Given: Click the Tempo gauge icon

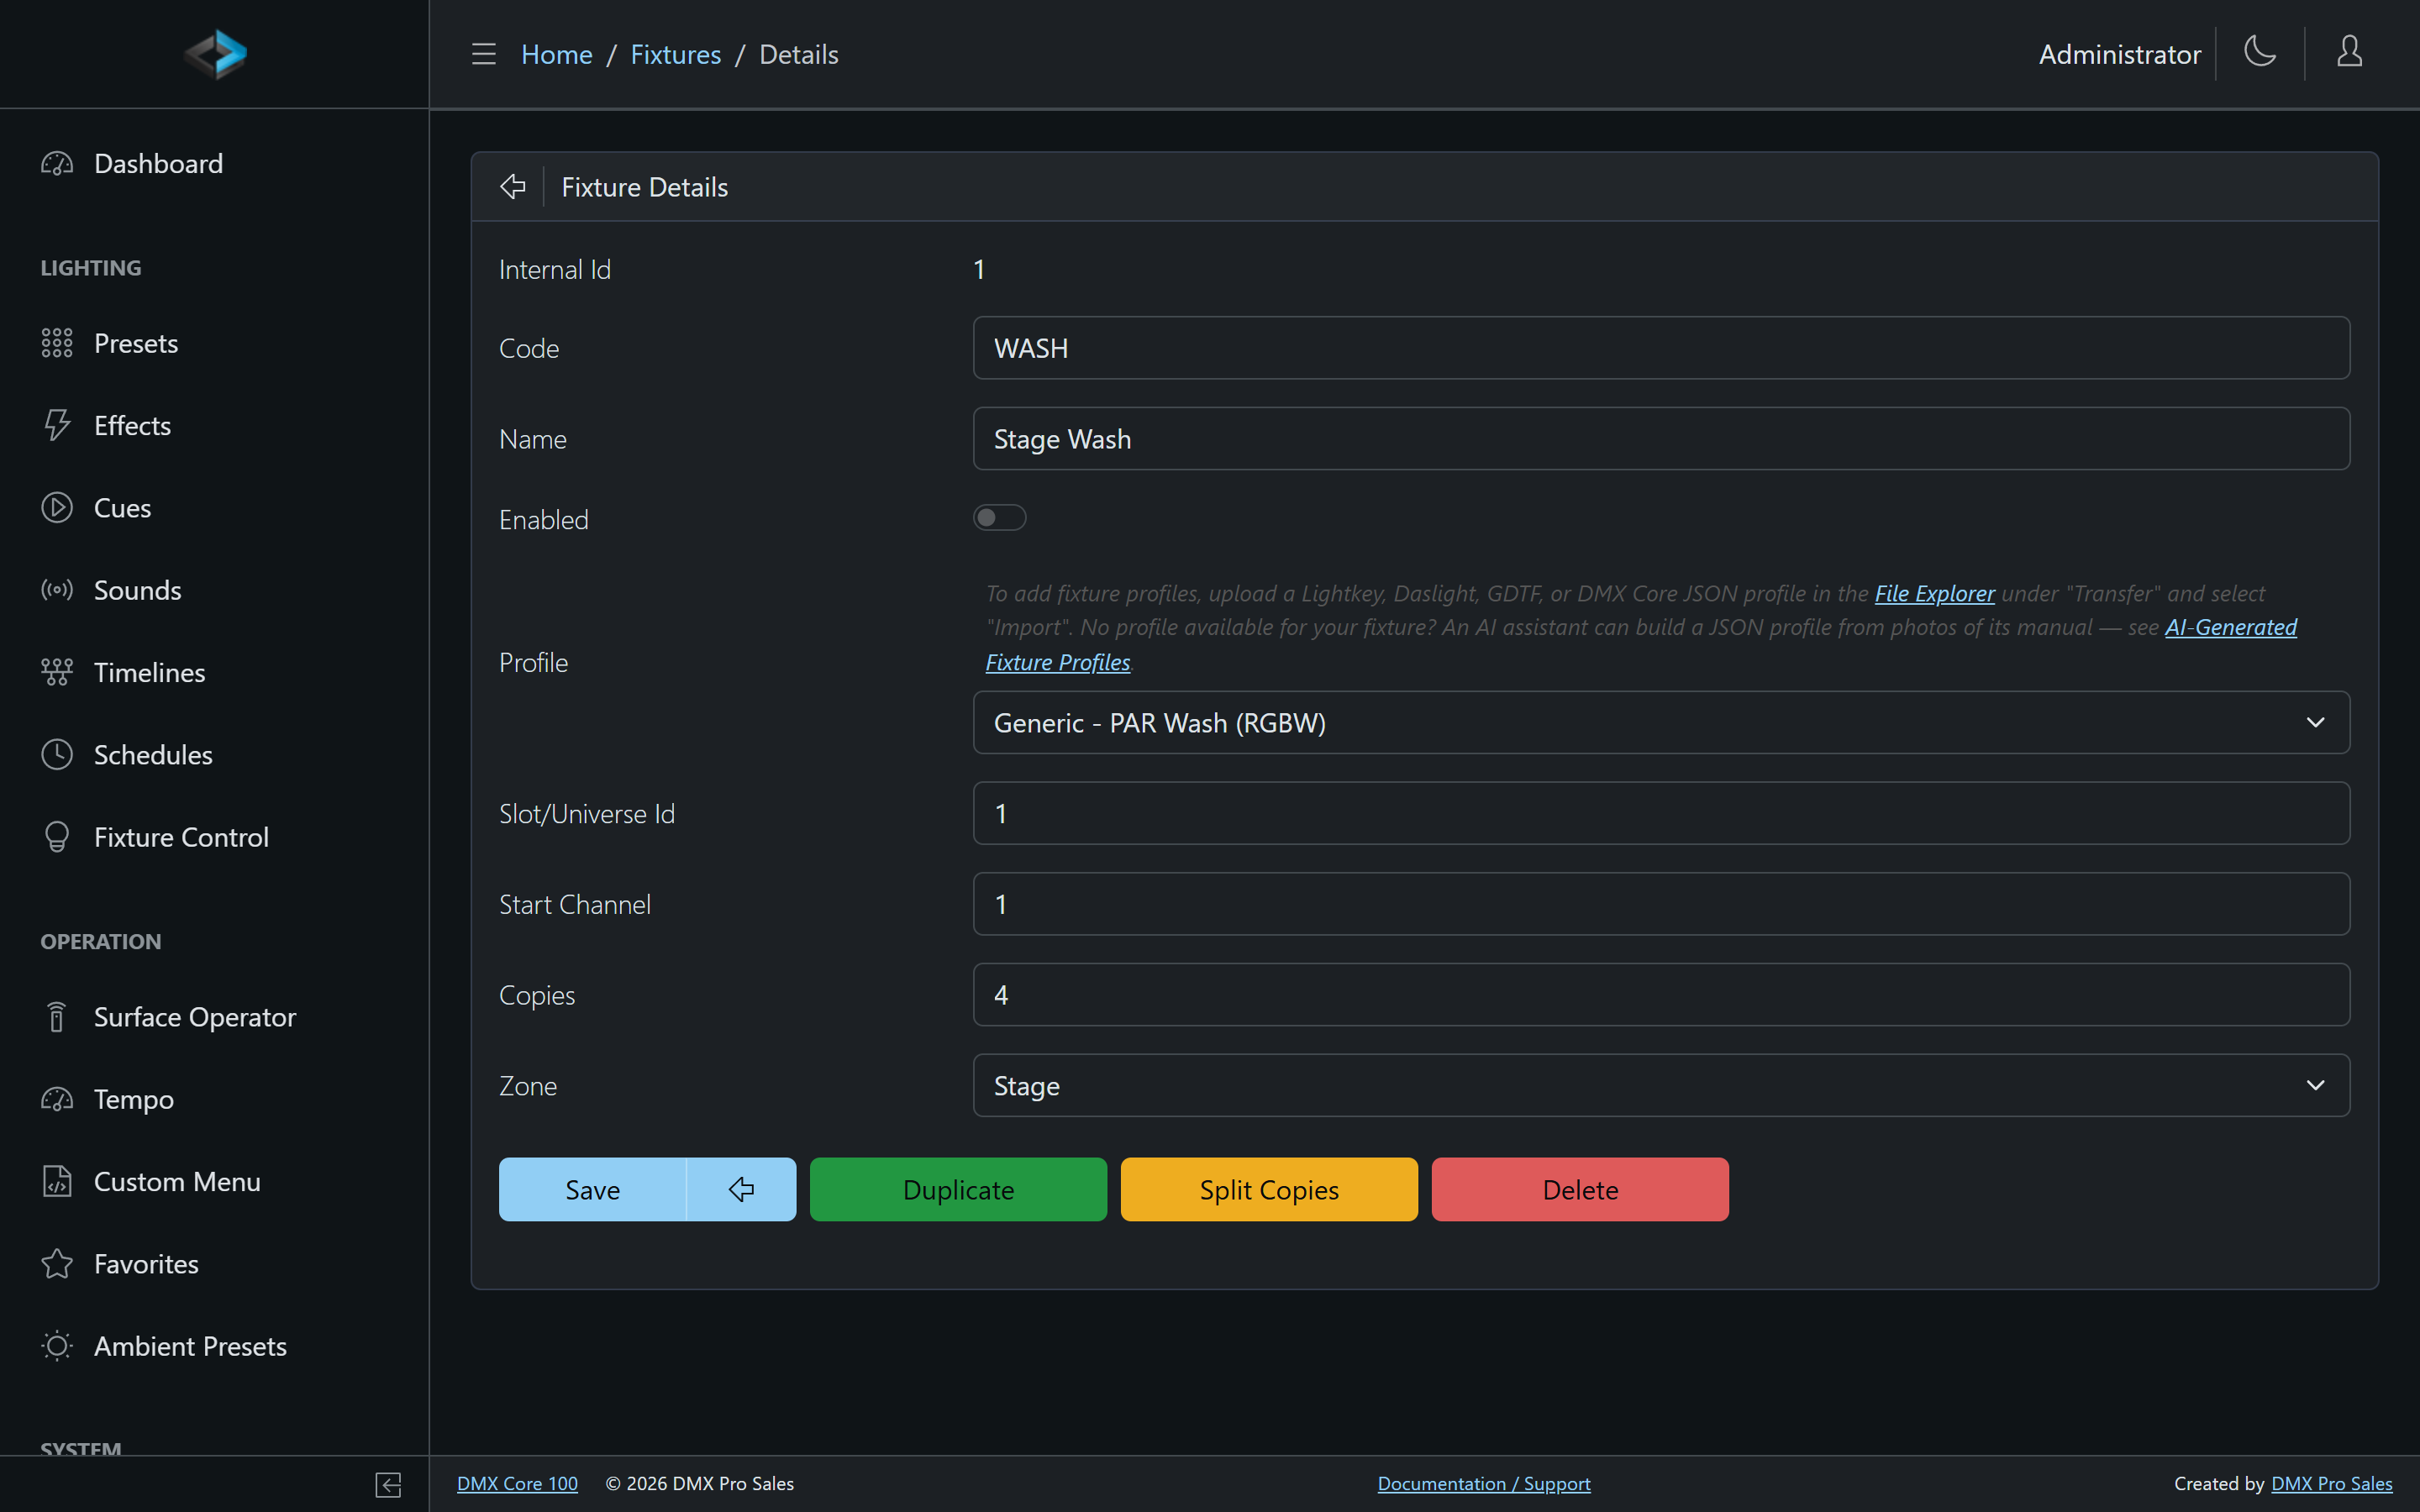Looking at the screenshot, I should (x=57, y=1100).
